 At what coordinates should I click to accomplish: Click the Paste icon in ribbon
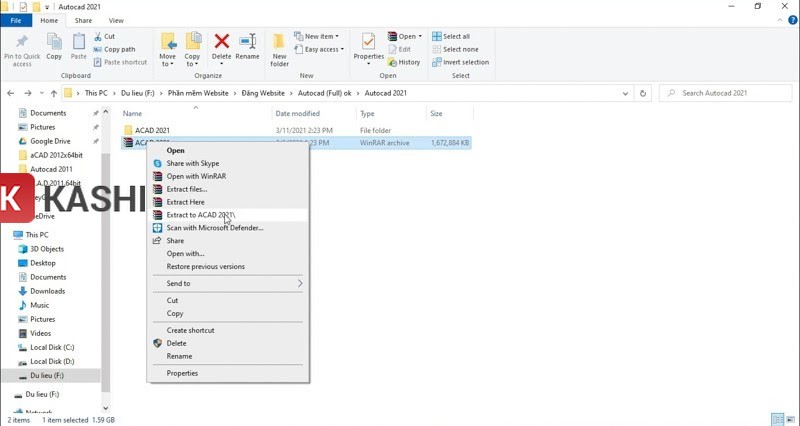79,42
